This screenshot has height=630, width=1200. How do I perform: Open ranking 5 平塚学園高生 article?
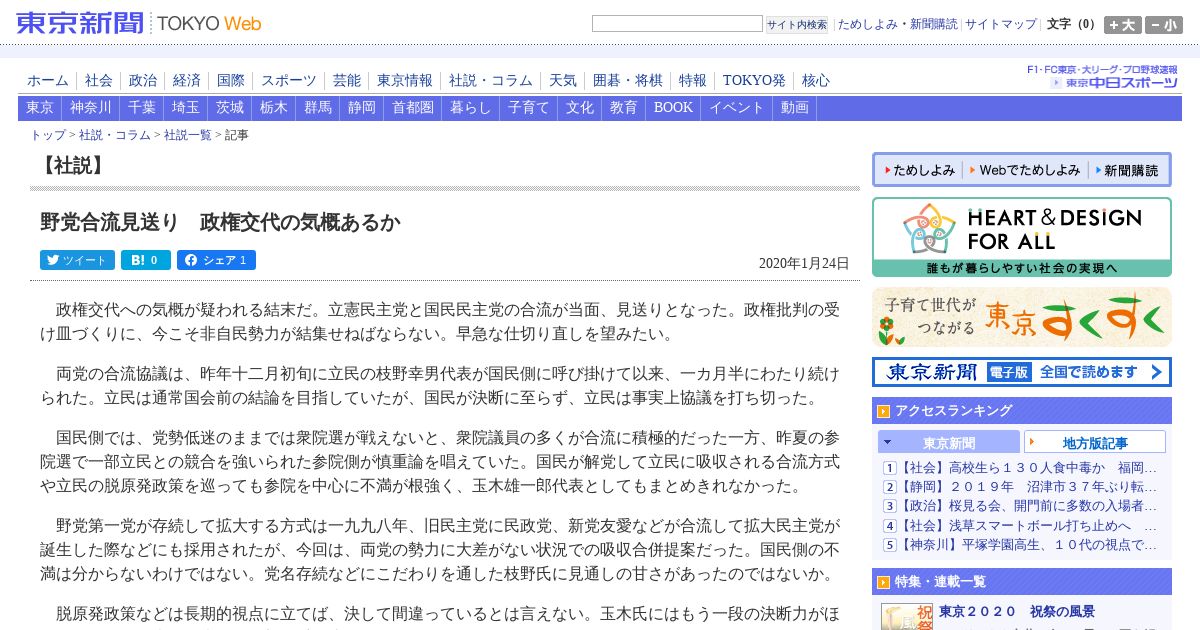[x=1028, y=545]
